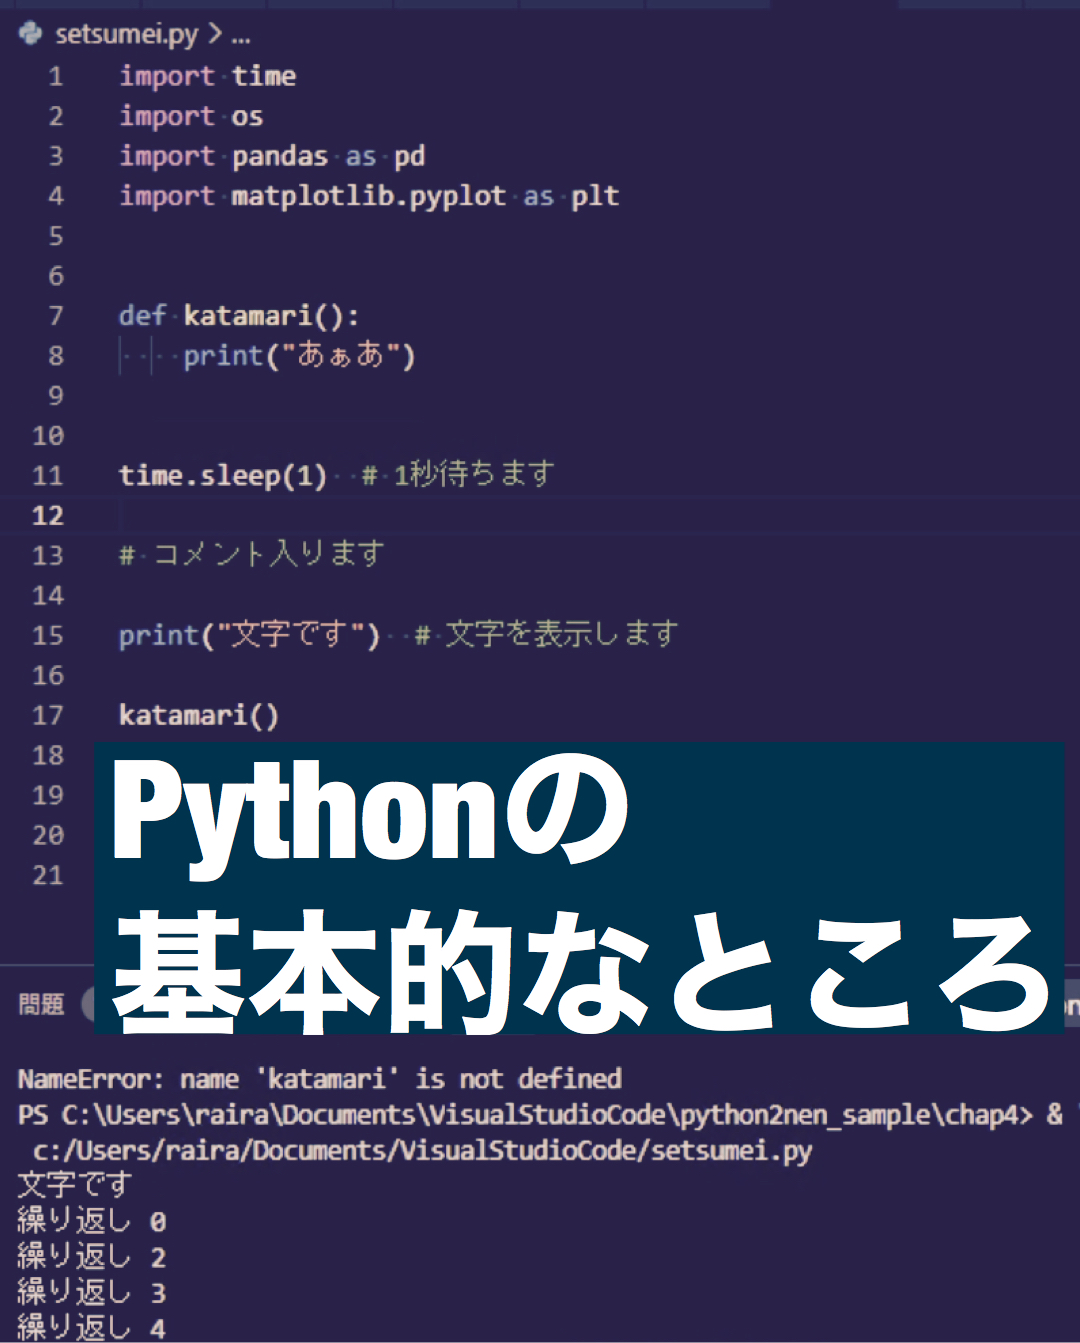The height and width of the screenshot is (1343, 1080).
Task: Click the print("あぁあ") statement
Action: pos(299,356)
